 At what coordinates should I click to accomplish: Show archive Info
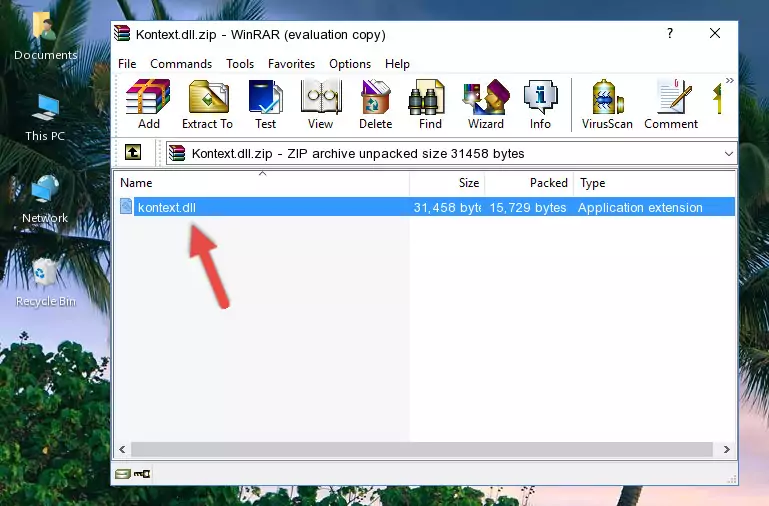540,104
